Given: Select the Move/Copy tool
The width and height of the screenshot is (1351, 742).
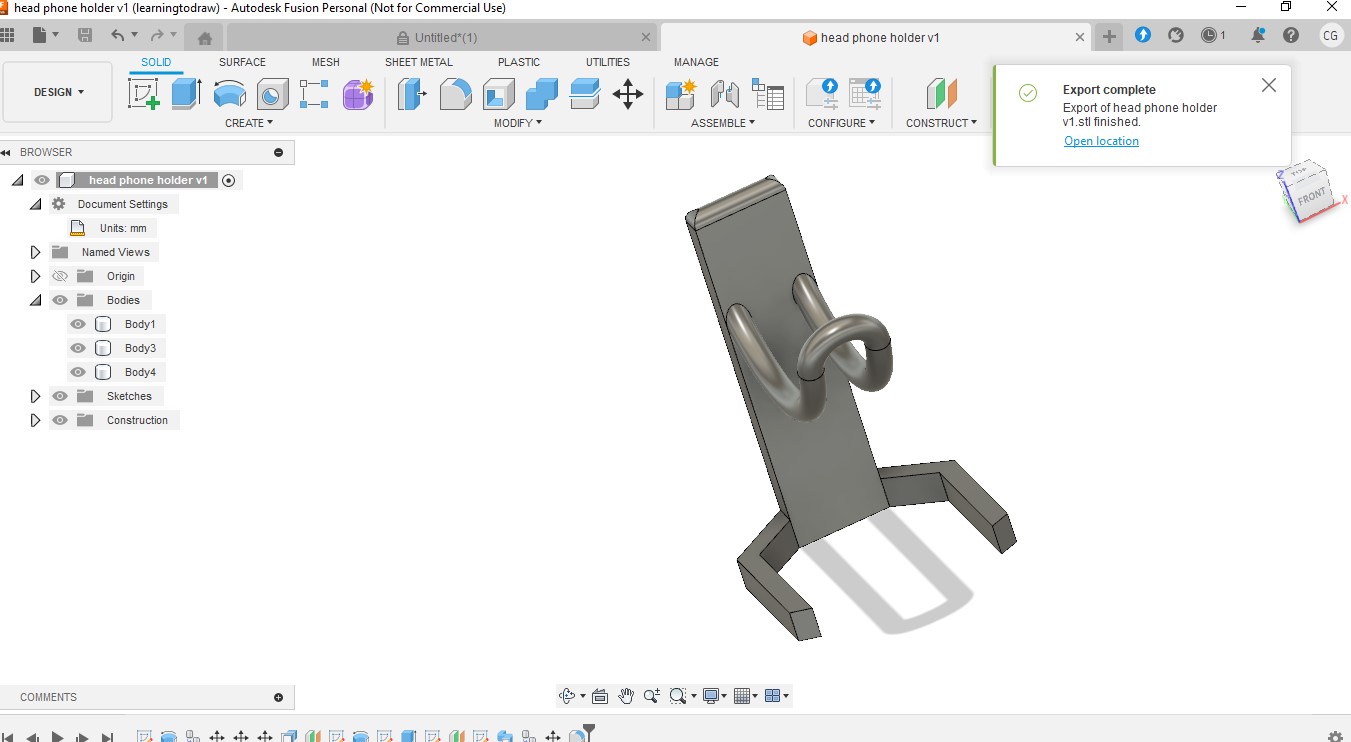Looking at the screenshot, I should [x=628, y=94].
